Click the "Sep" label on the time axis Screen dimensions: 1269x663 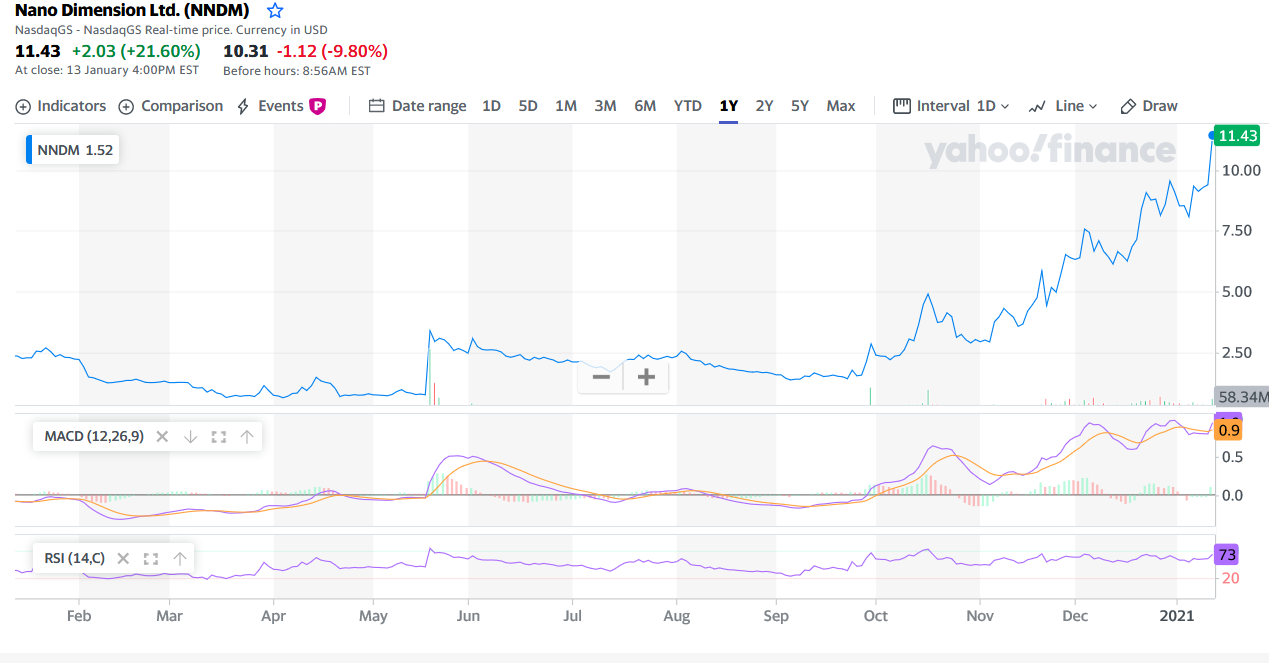coord(776,616)
